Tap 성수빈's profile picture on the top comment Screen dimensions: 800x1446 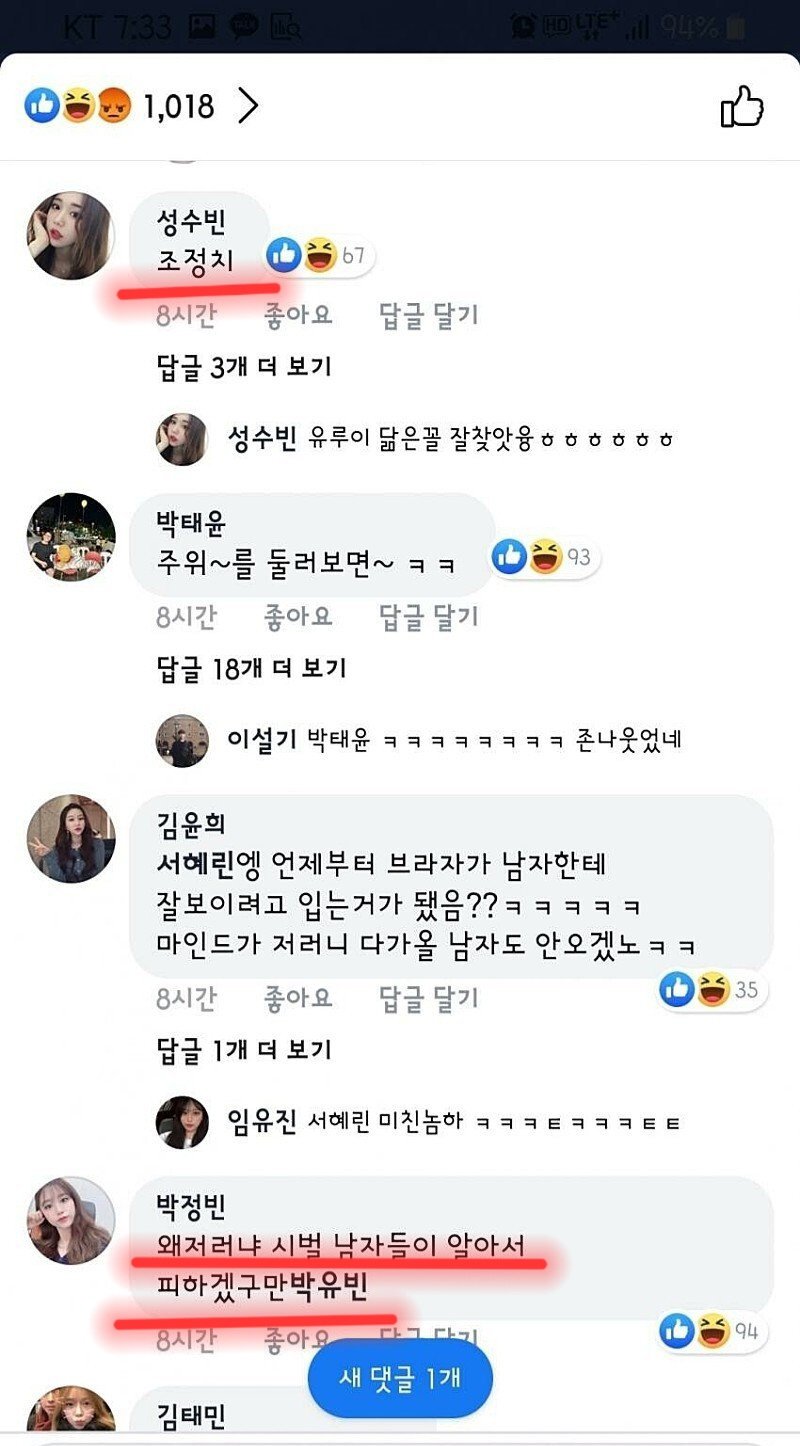click(x=70, y=235)
